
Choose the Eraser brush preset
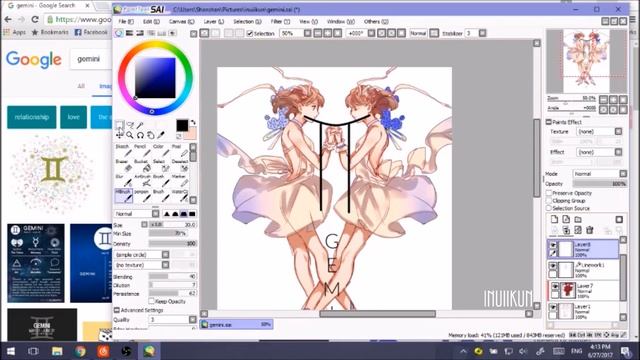[123, 166]
